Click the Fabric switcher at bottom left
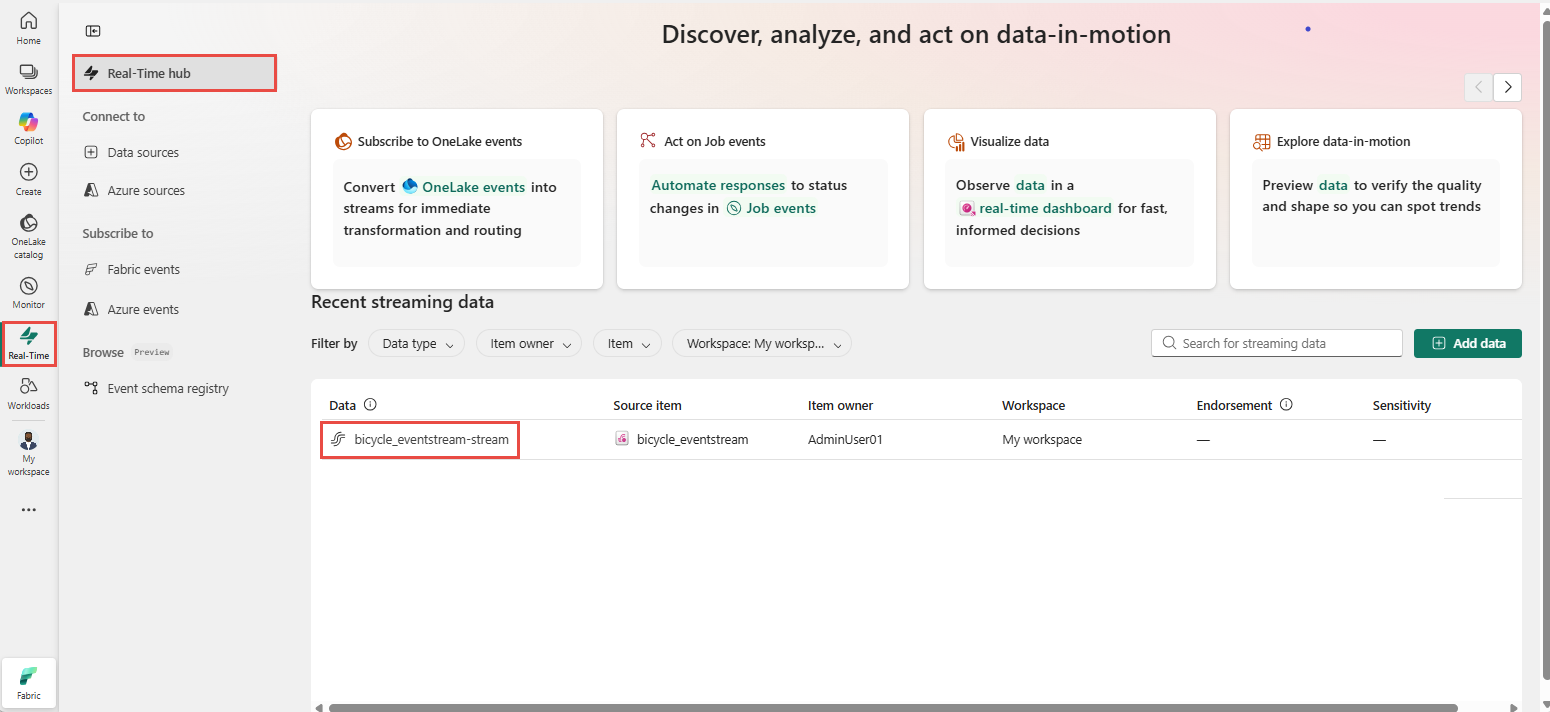This screenshot has width=1550, height=712. [29, 682]
